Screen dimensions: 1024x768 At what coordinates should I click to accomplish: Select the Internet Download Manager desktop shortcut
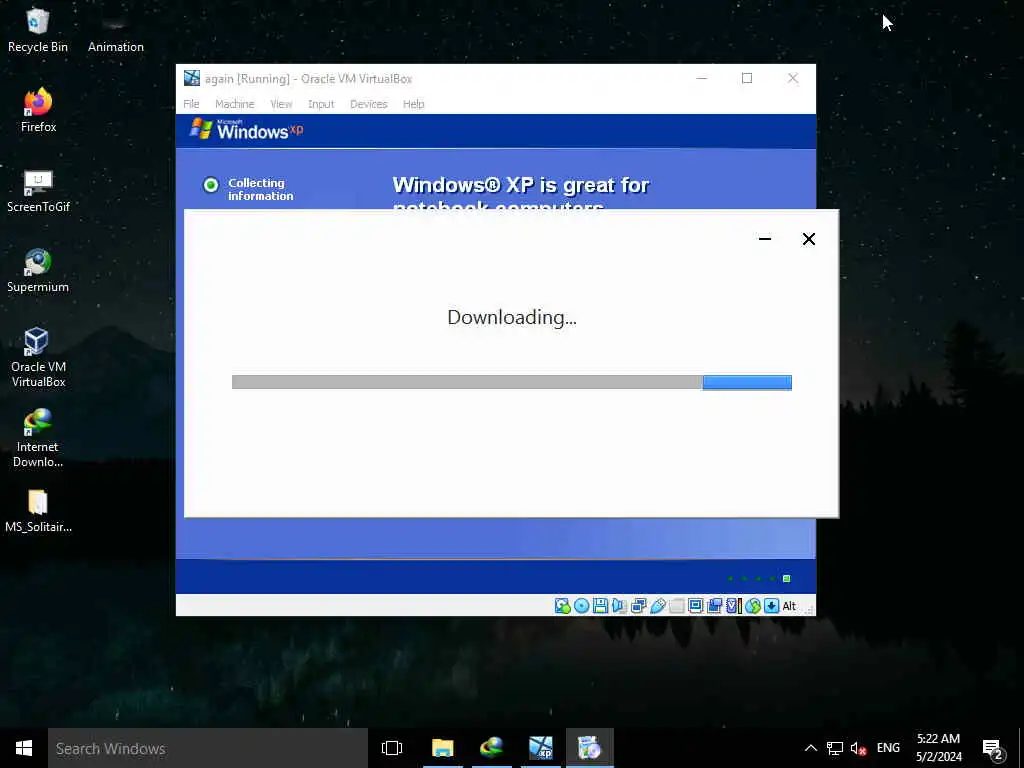[38, 438]
